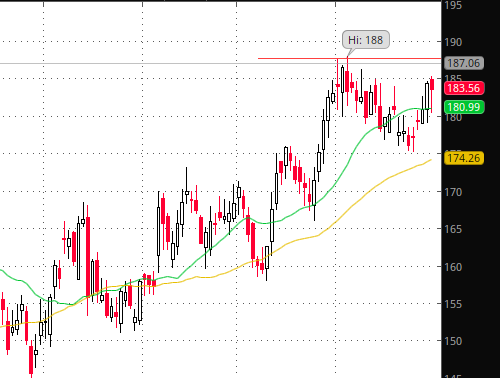Click the 190 price axis label
This screenshot has height=378, width=500.
pos(453,42)
